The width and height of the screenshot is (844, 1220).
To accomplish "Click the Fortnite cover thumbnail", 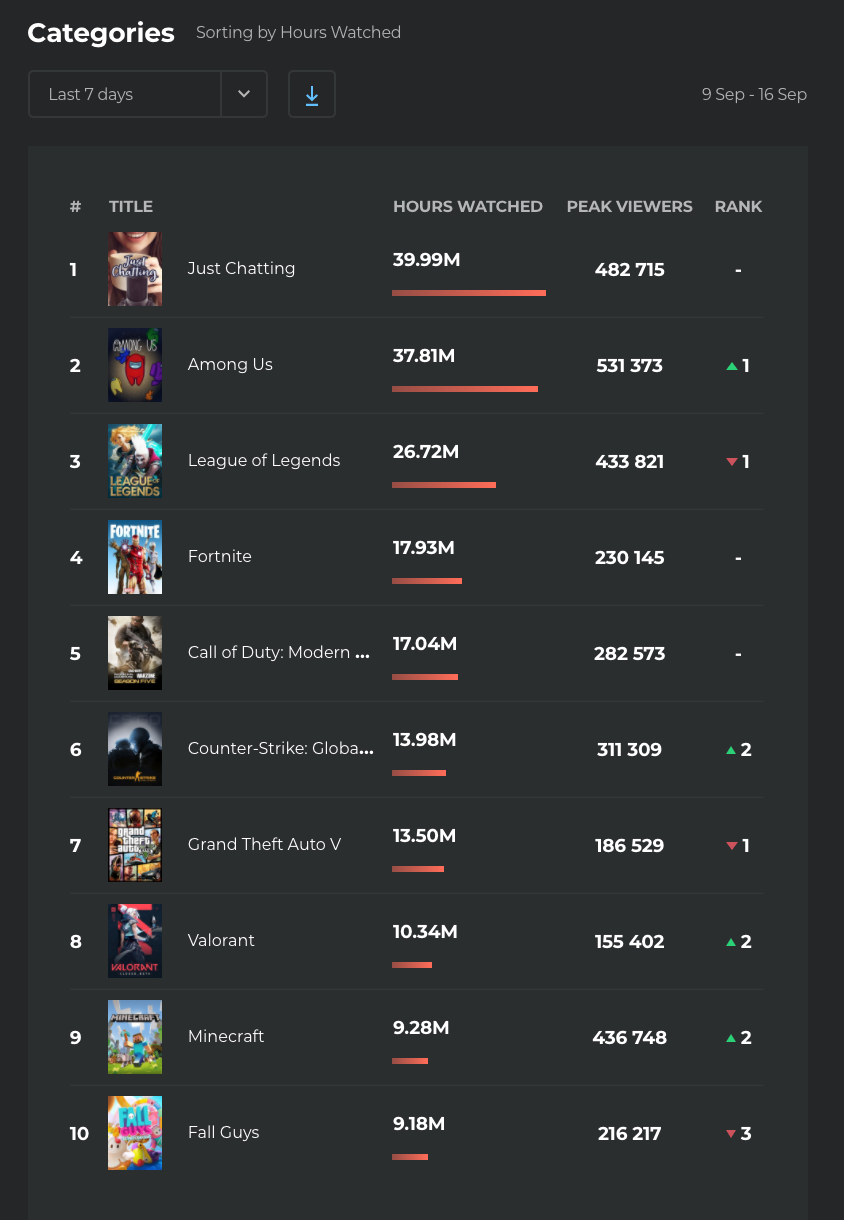I will click(x=135, y=557).
